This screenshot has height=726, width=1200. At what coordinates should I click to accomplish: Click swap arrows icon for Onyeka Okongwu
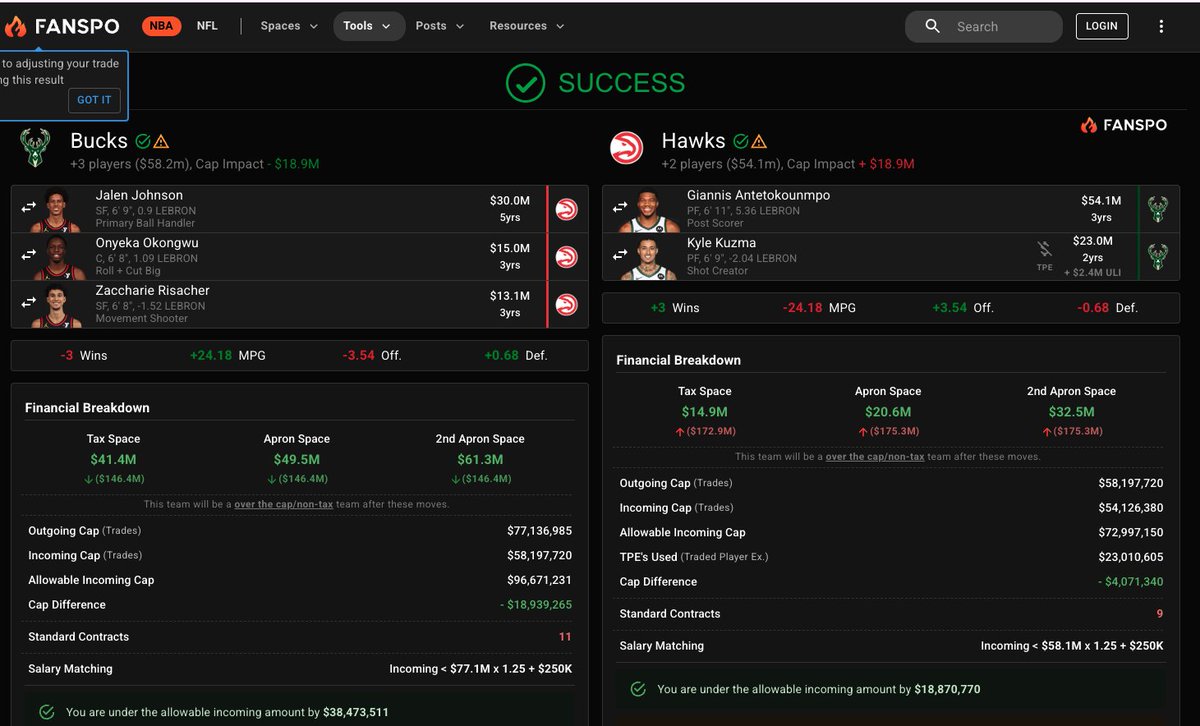coord(29,255)
